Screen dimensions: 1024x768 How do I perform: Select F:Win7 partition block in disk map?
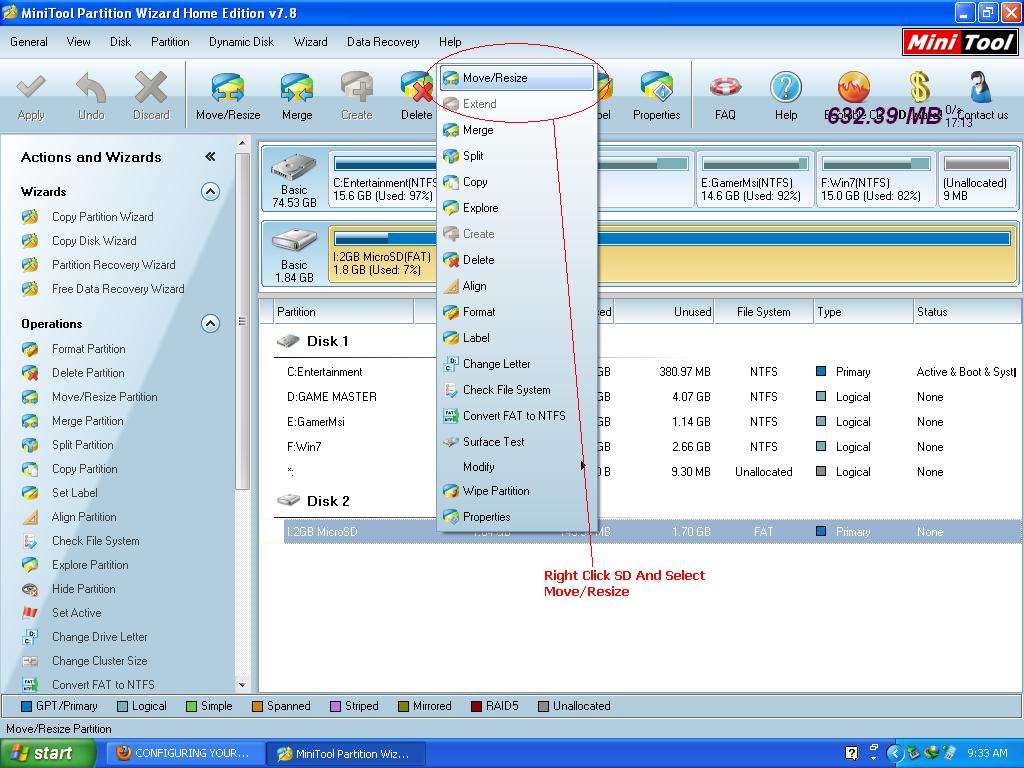pyautogui.click(x=875, y=179)
